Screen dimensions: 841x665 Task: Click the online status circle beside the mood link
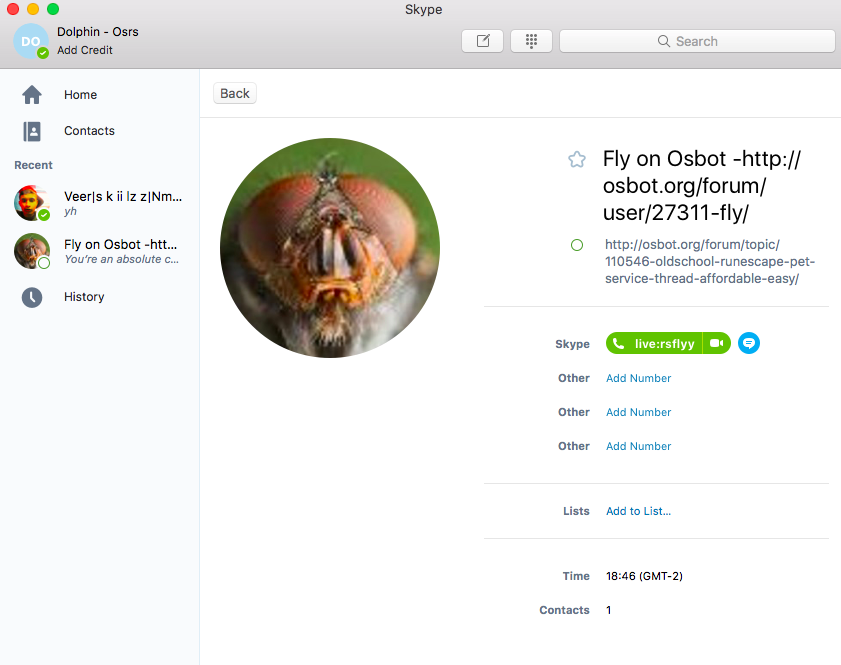(x=577, y=245)
